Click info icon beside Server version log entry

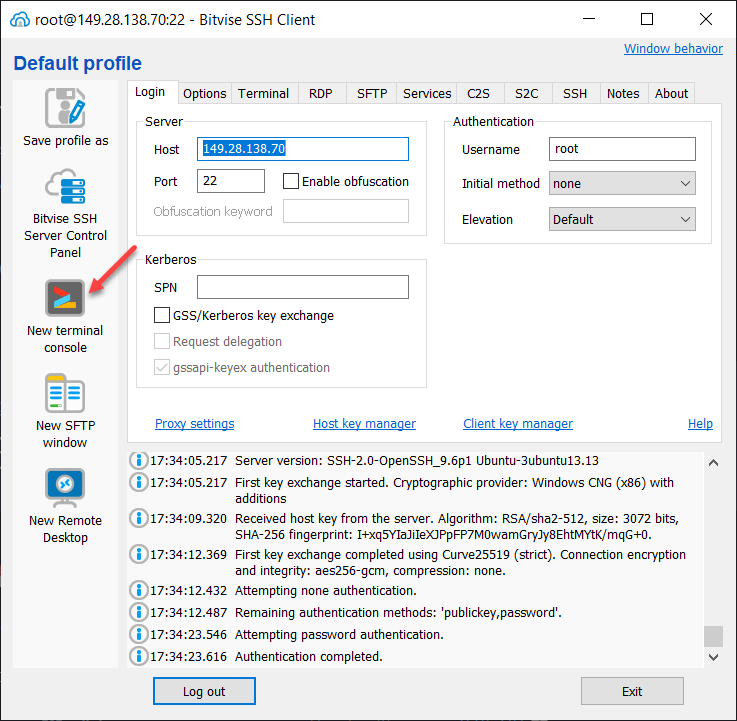point(139,461)
